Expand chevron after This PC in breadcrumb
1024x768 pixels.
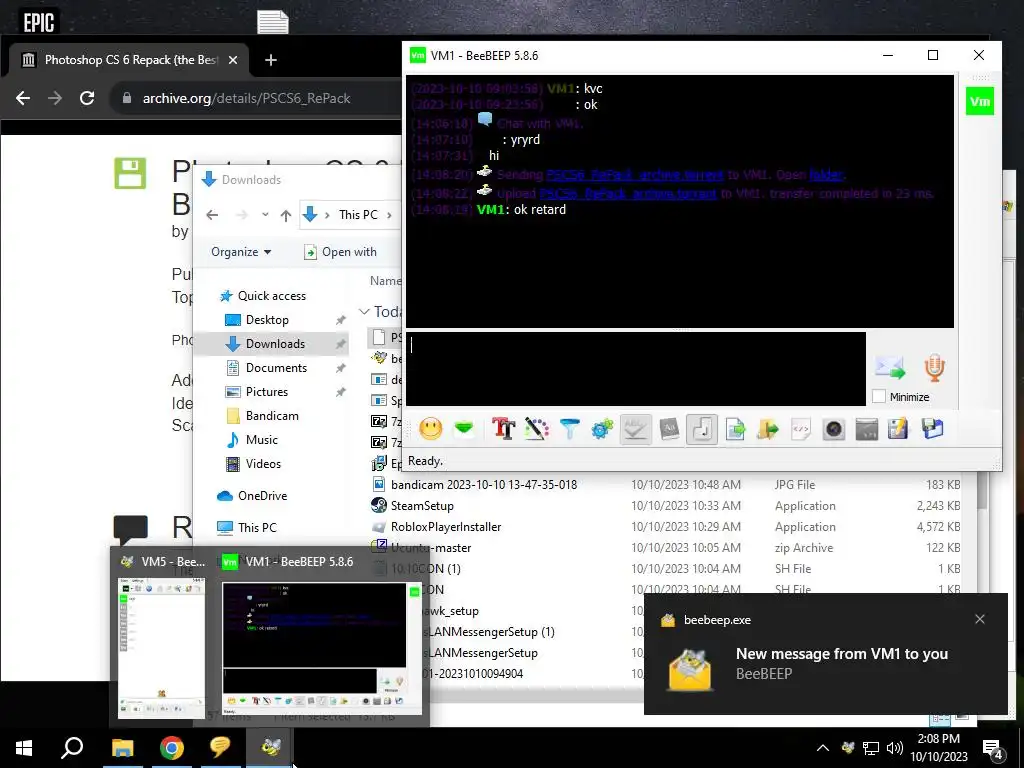(390, 215)
